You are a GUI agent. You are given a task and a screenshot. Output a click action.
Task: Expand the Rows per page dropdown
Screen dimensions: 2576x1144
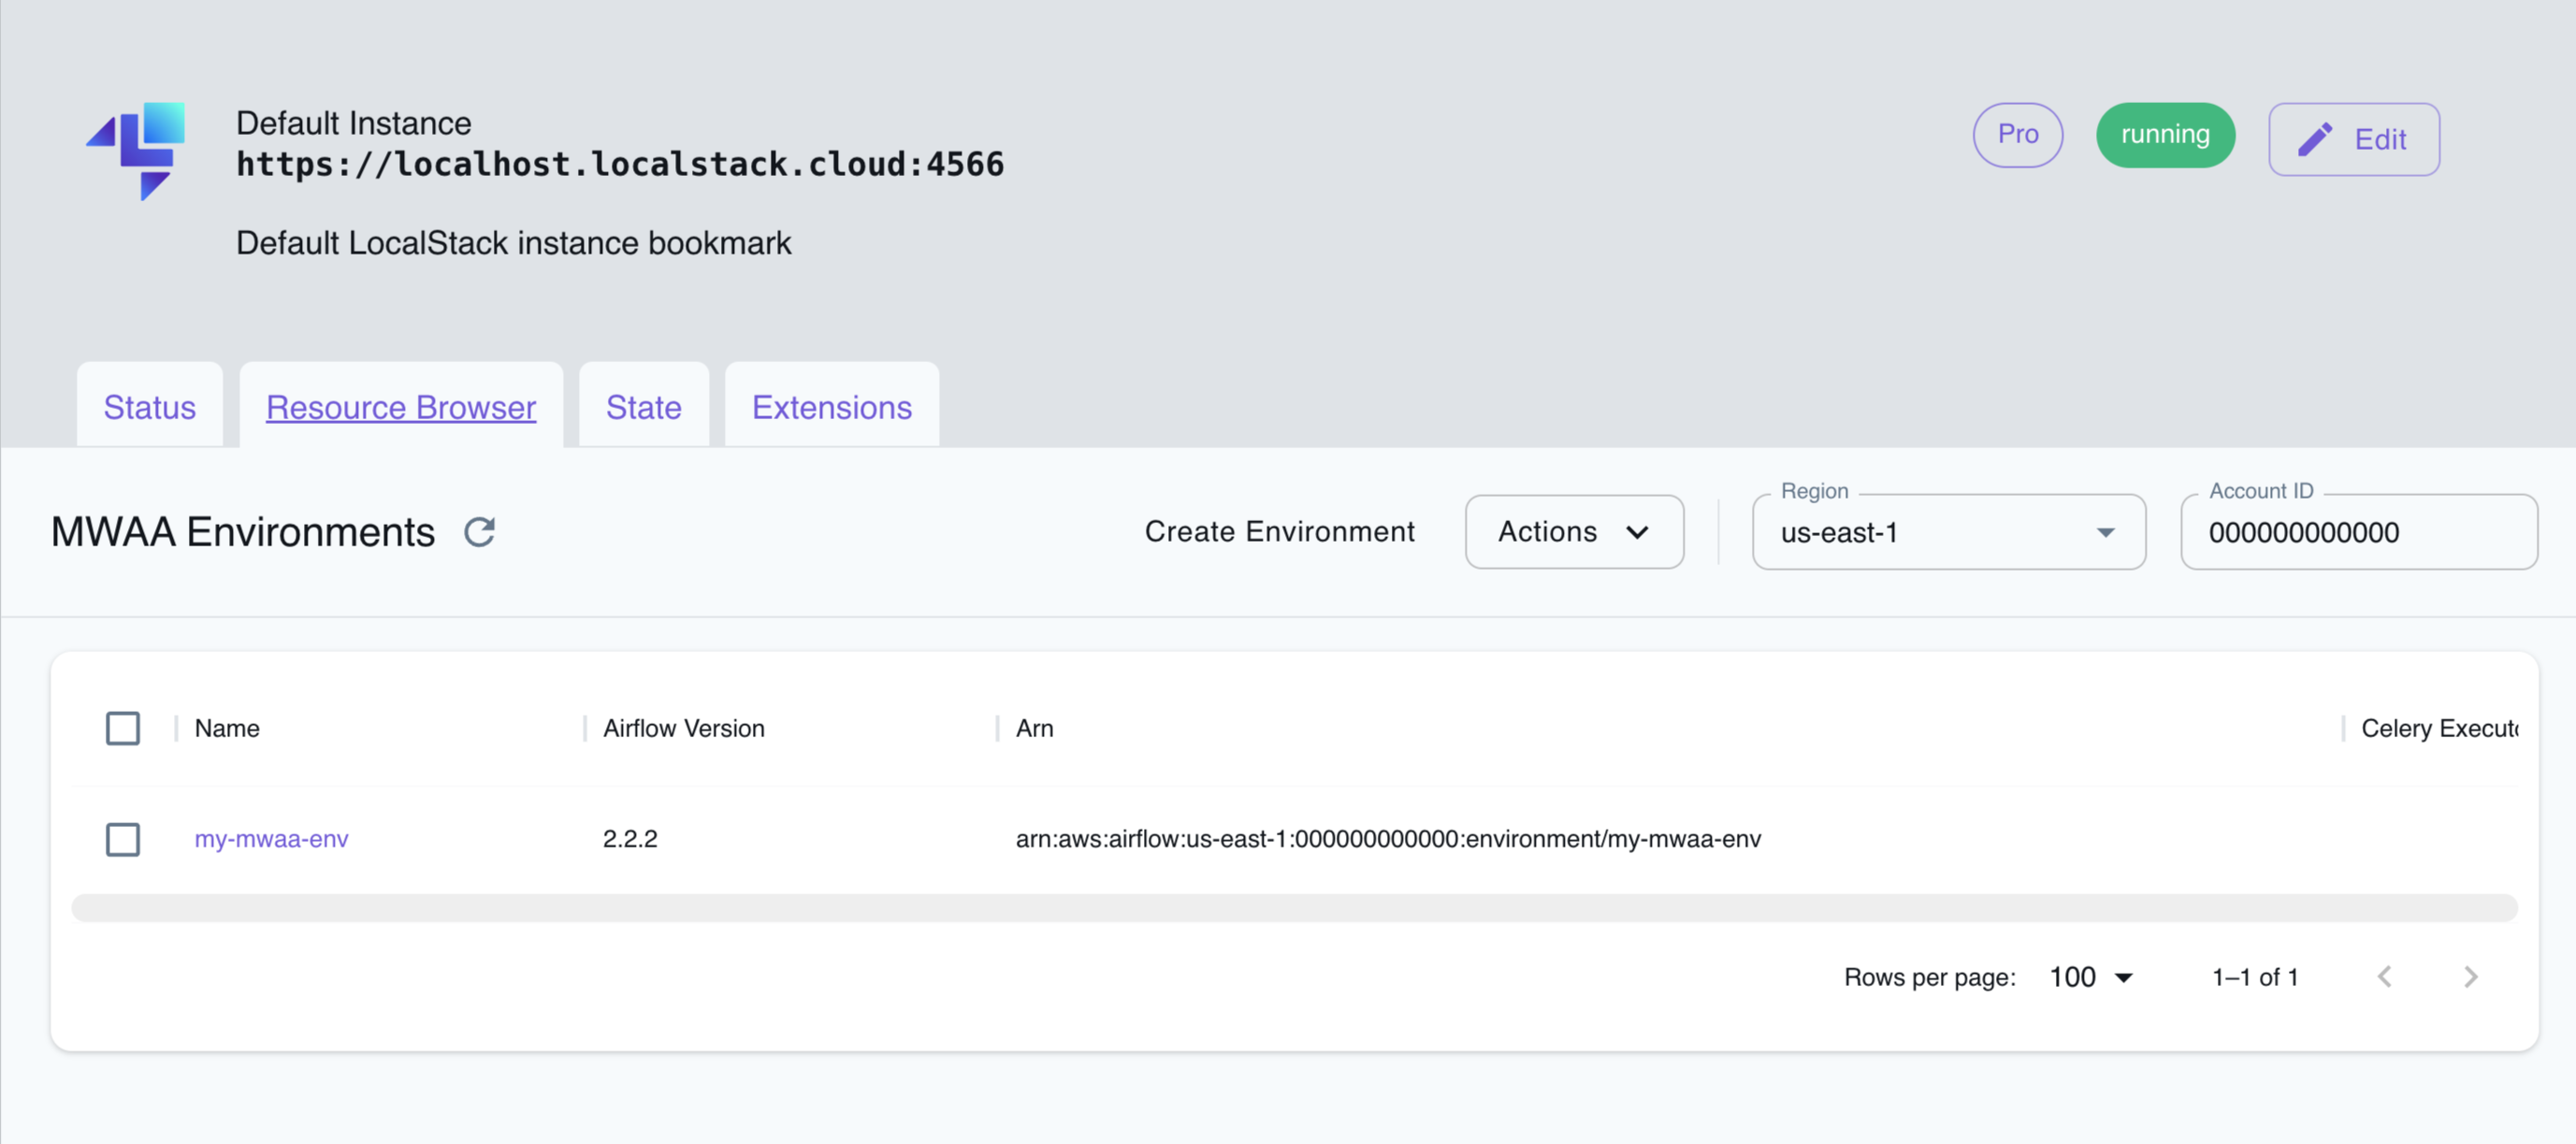tap(2091, 977)
